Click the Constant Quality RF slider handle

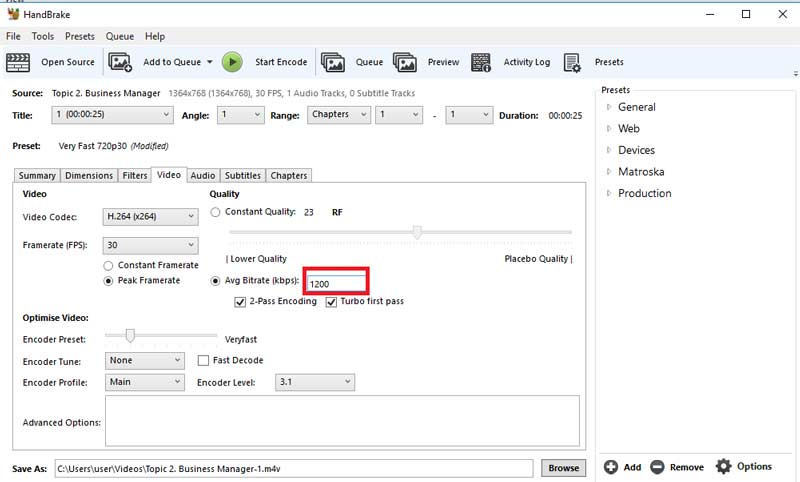[x=417, y=232]
